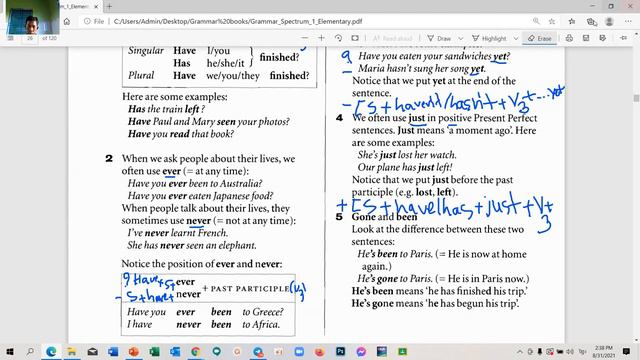Click the sentence 'Has the train left?'
Viewport: 640px width, 360px height.
tap(166, 109)
